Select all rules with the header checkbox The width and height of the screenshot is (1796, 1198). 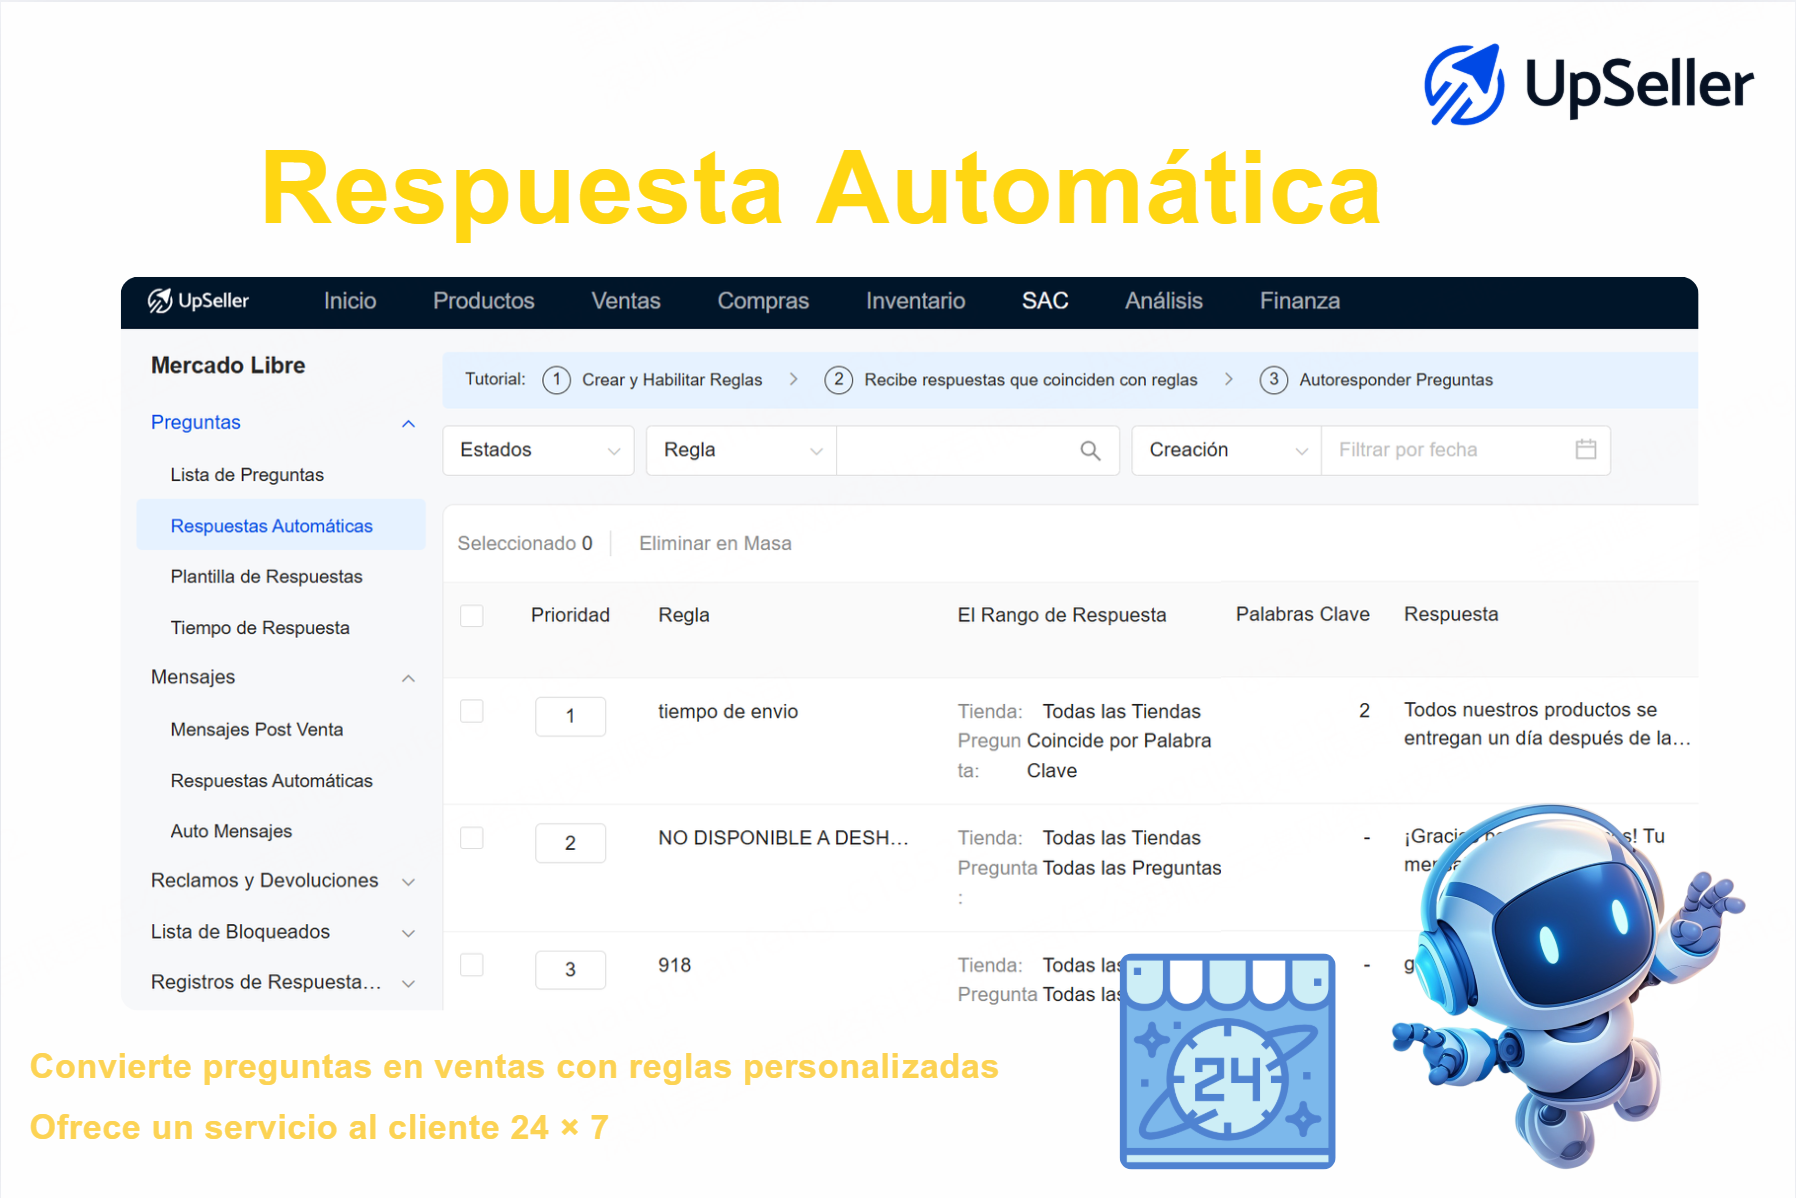(x=471, y=615)
